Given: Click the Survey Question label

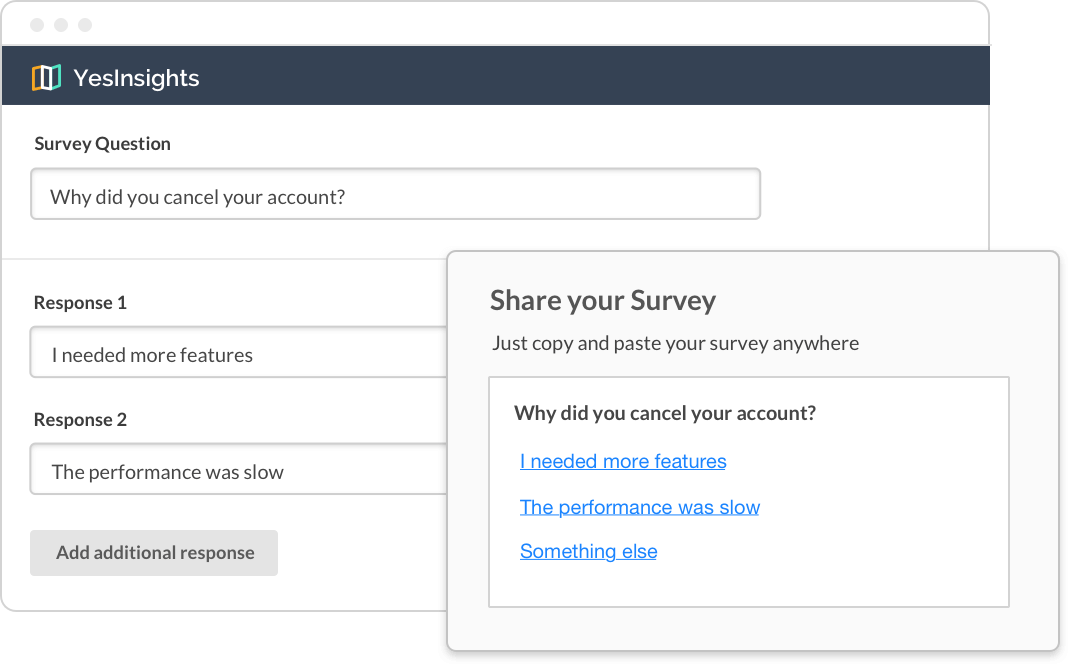Looking at the screenshot, I should point(102,143).
